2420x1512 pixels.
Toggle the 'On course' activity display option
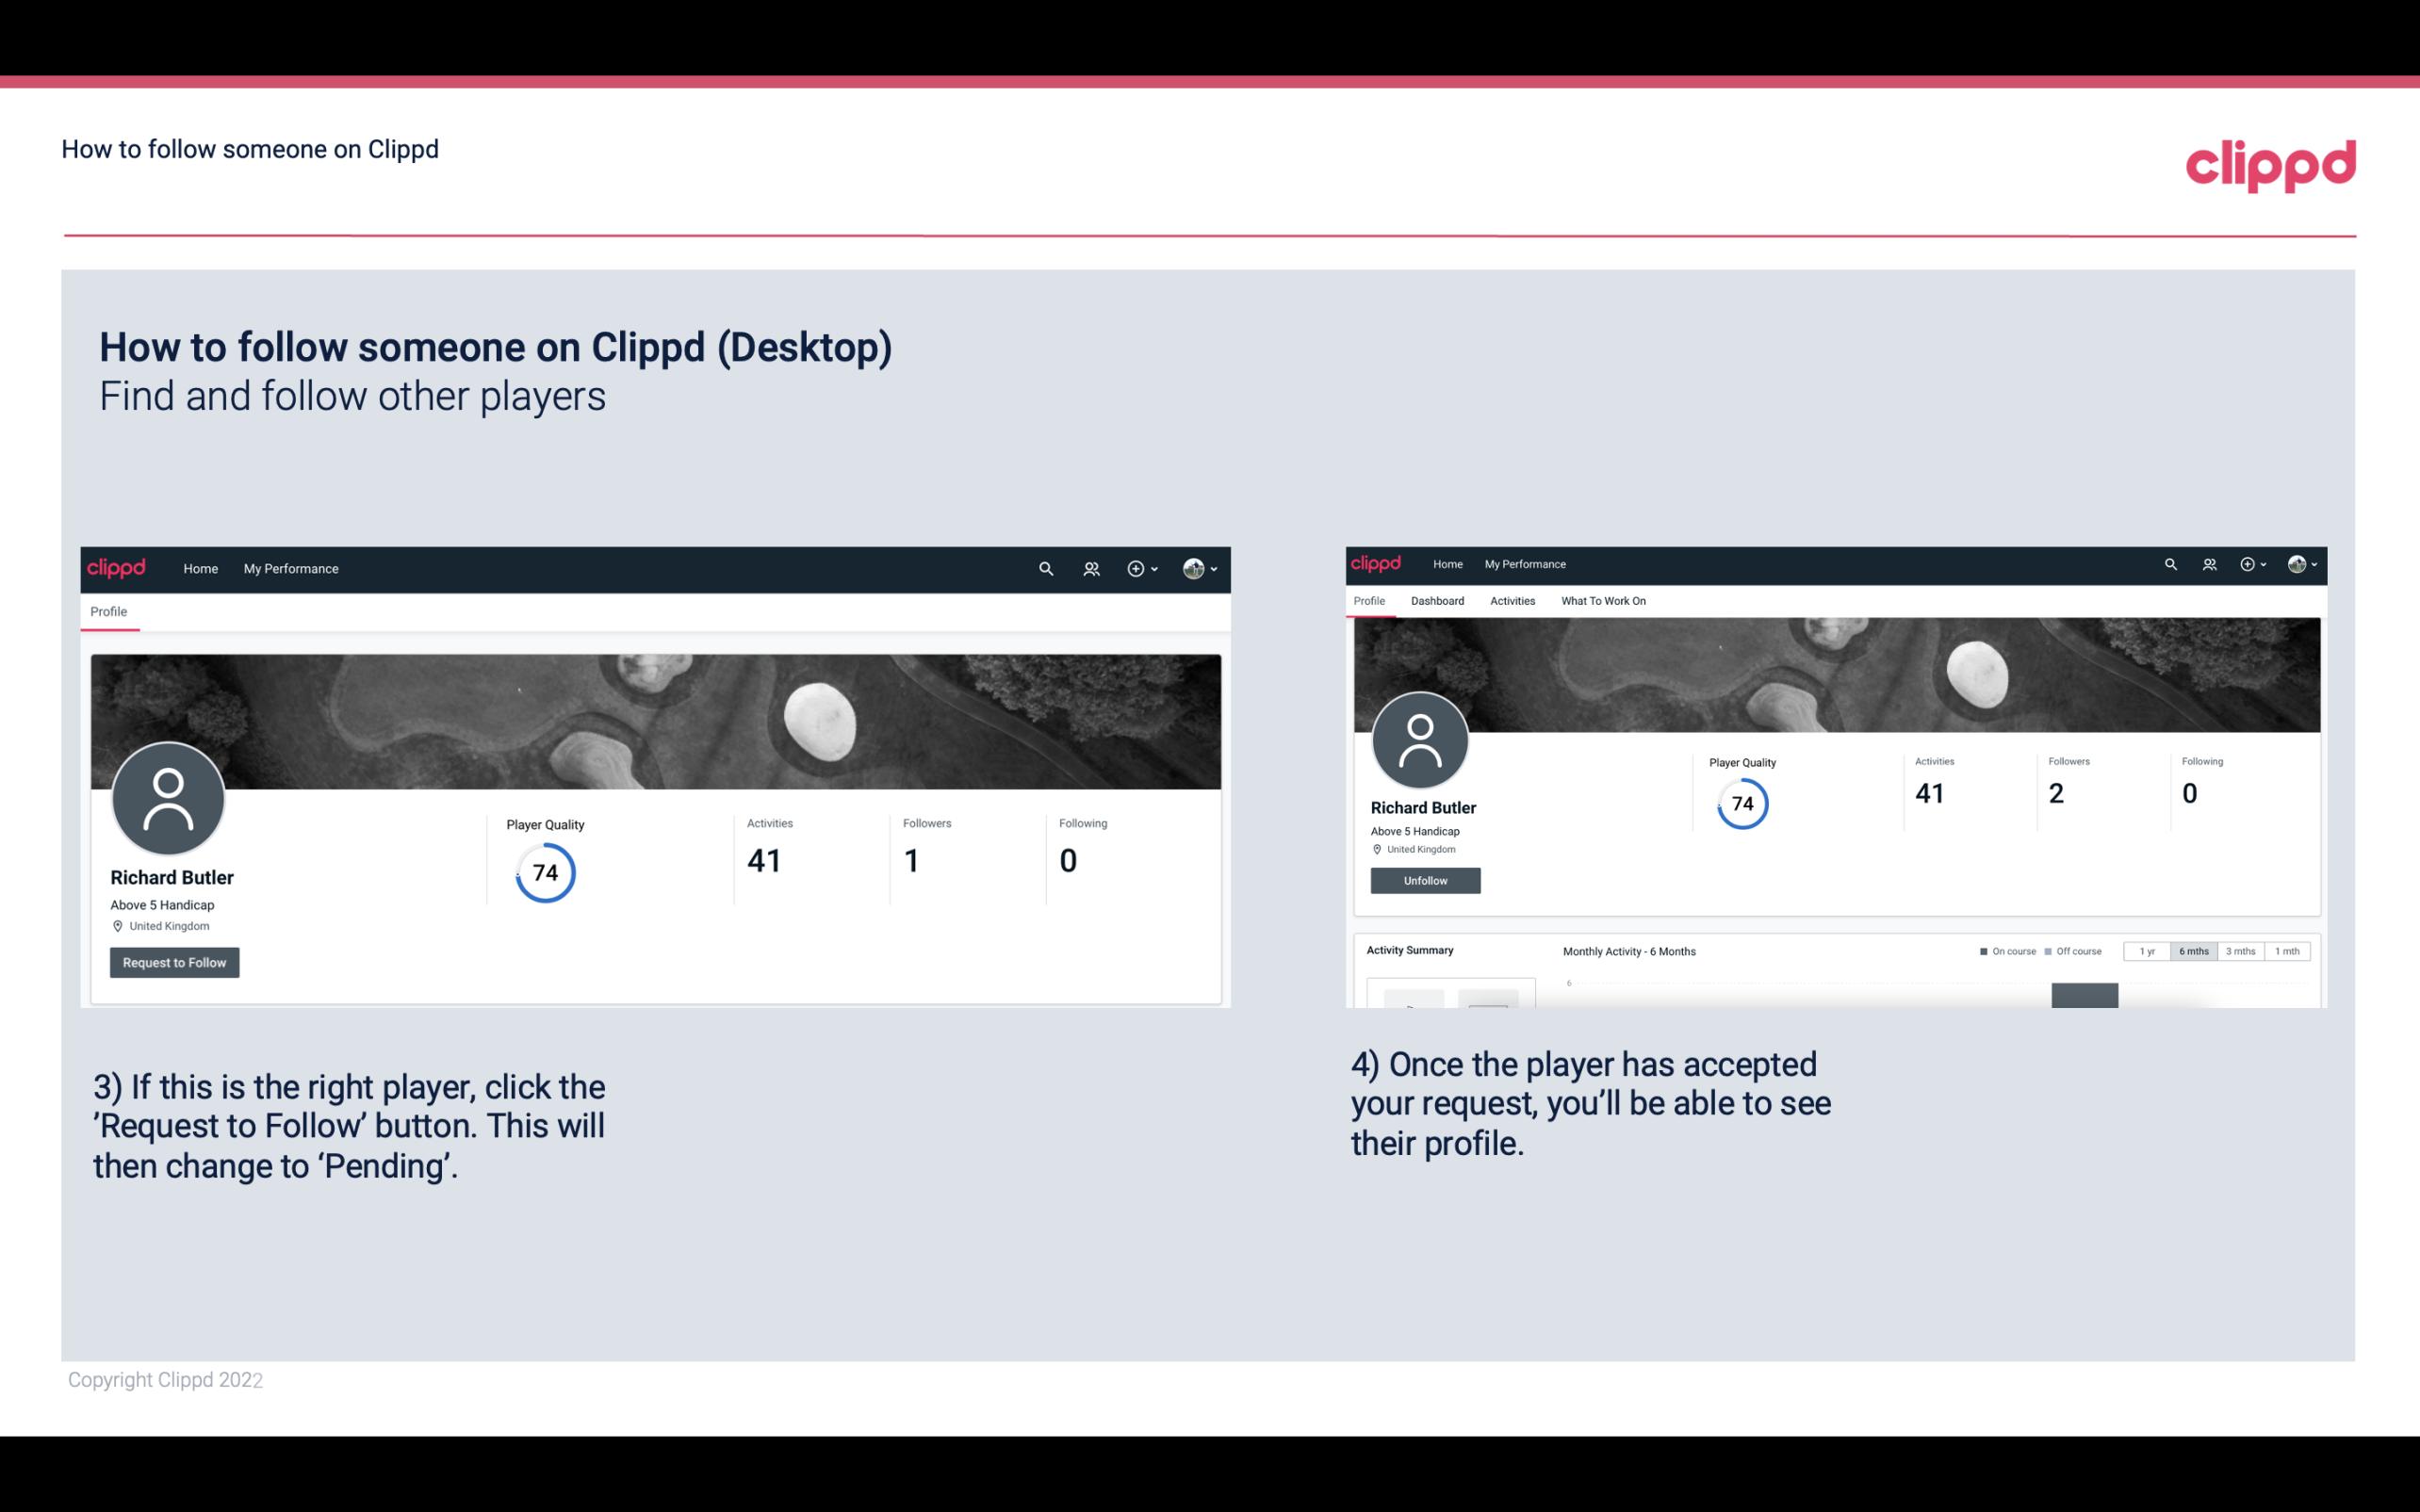point(1981,951)
